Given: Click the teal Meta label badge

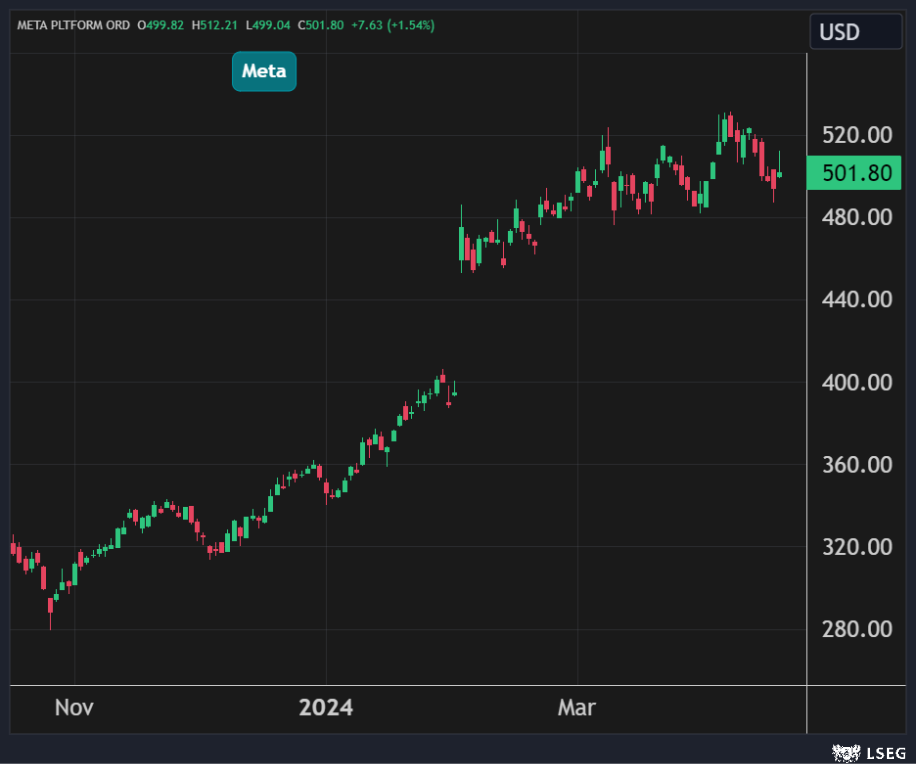Looking at the screenshot, I should [264, 71].
